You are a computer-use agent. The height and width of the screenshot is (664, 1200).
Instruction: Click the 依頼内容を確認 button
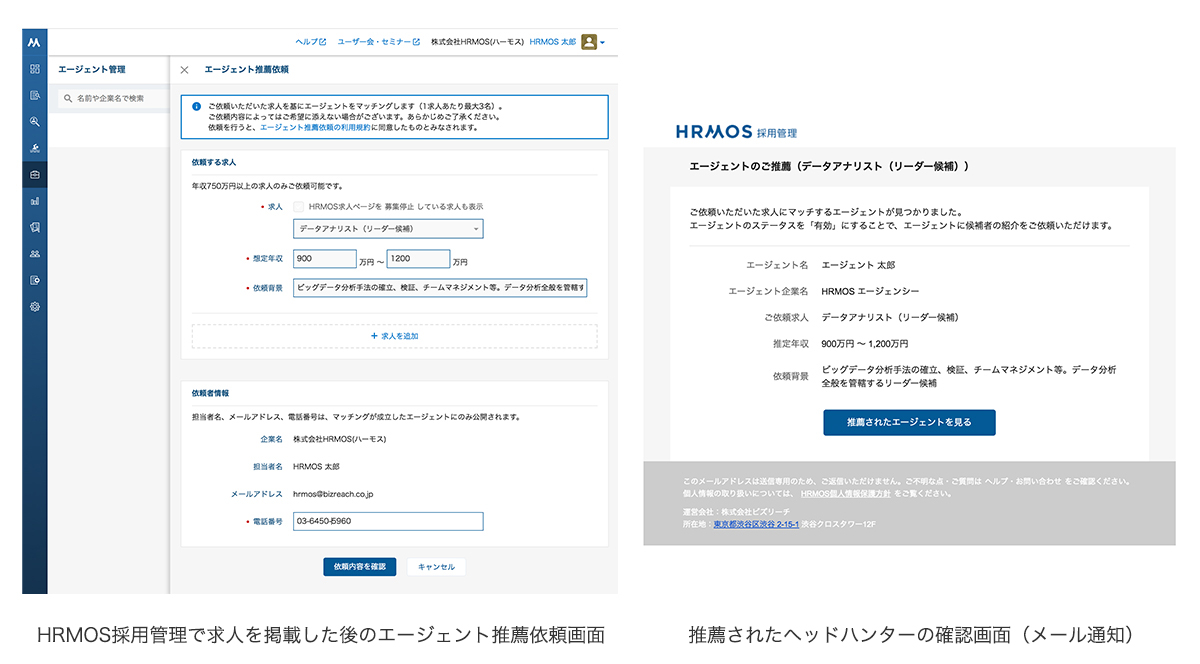pyautogui.click(x=359, y=567)
